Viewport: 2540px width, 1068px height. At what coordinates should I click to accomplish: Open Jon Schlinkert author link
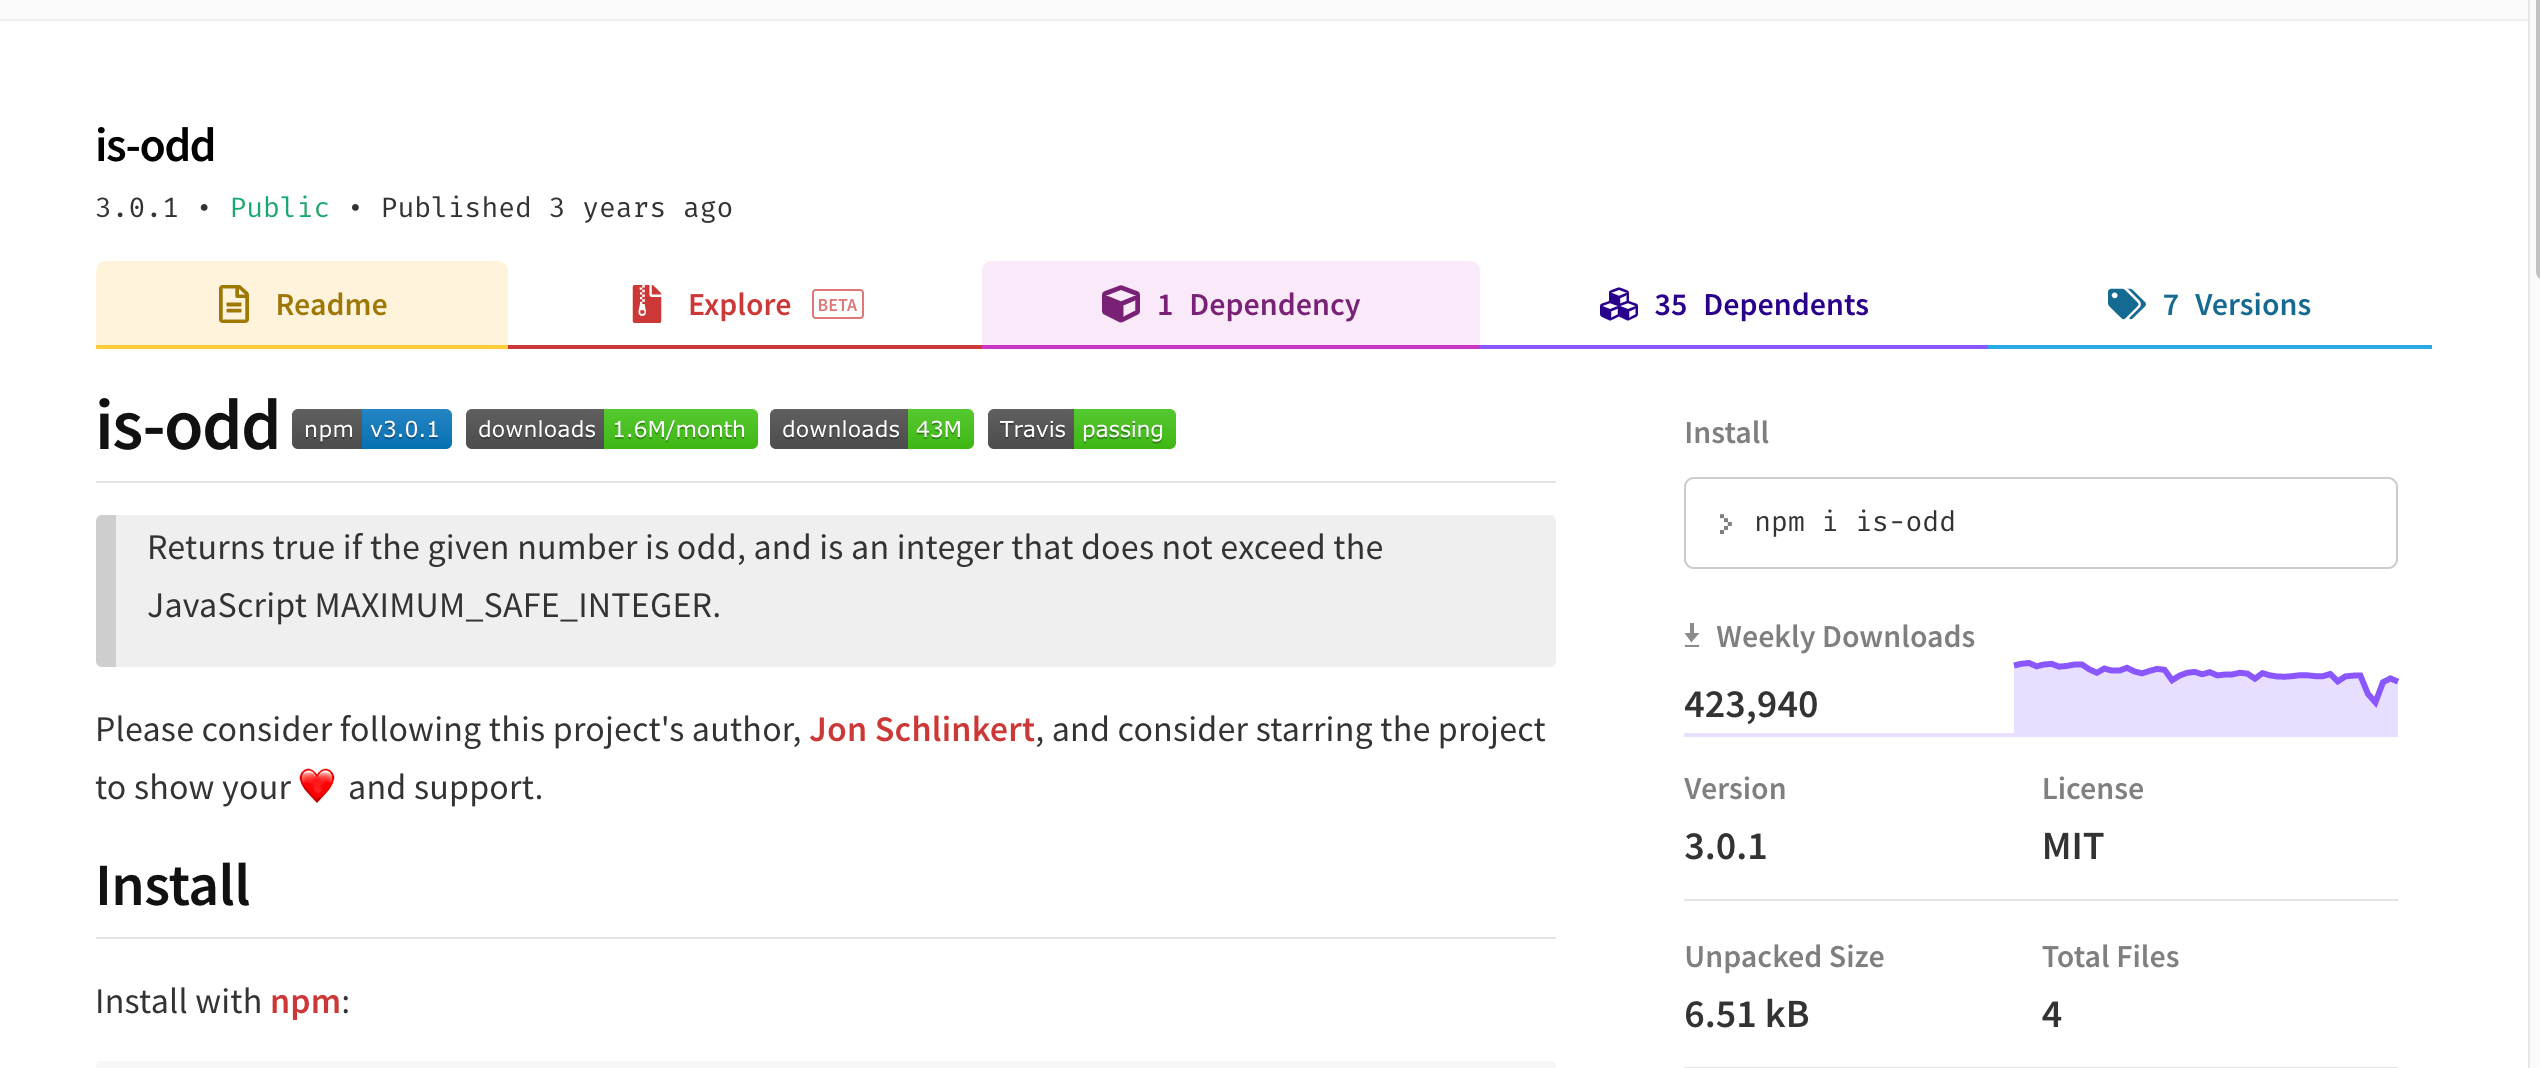[921, 730]
